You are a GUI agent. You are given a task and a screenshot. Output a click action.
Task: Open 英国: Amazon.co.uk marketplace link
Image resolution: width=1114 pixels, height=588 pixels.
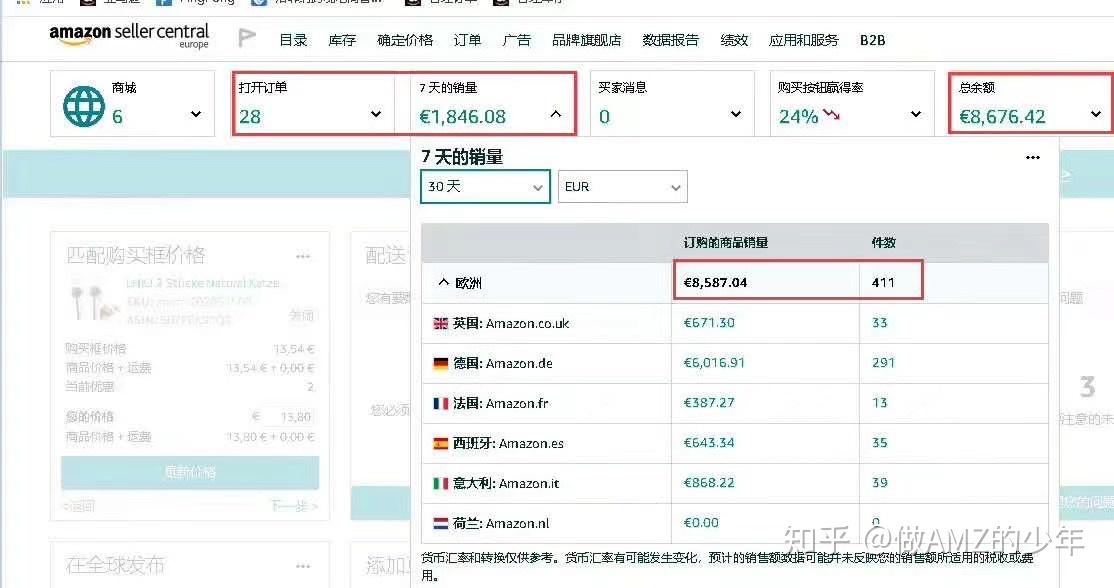coord(512,323)
